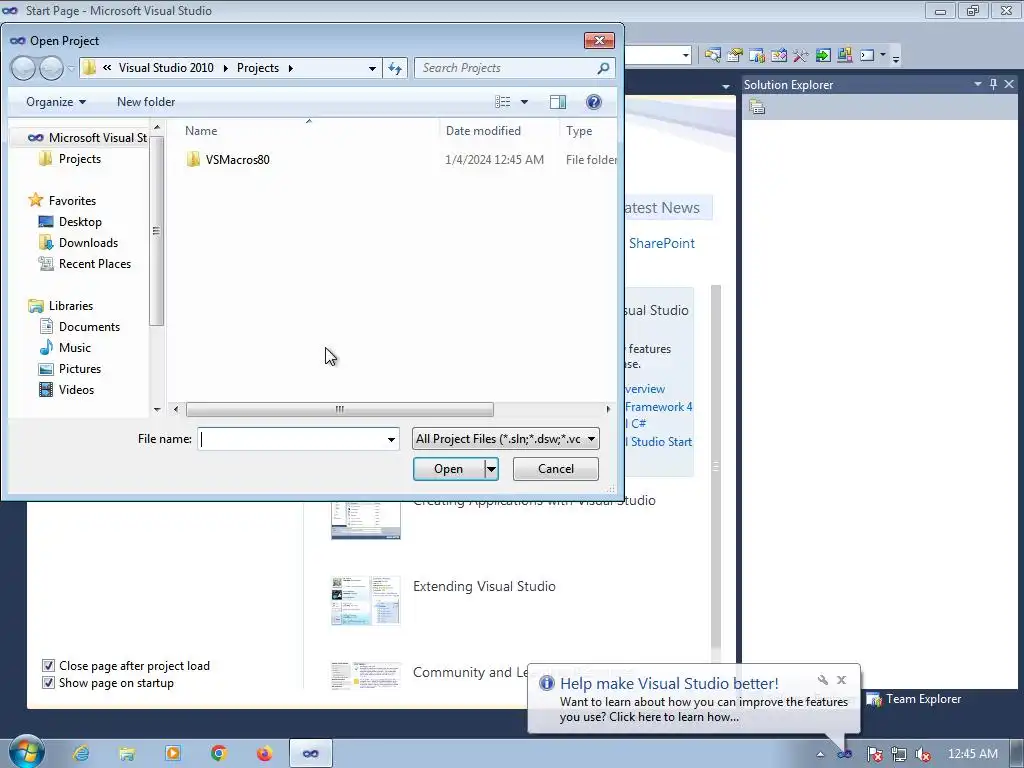Open address bar previous locations dropdown
Screen dimensions: 1024x768
[372, 68]
